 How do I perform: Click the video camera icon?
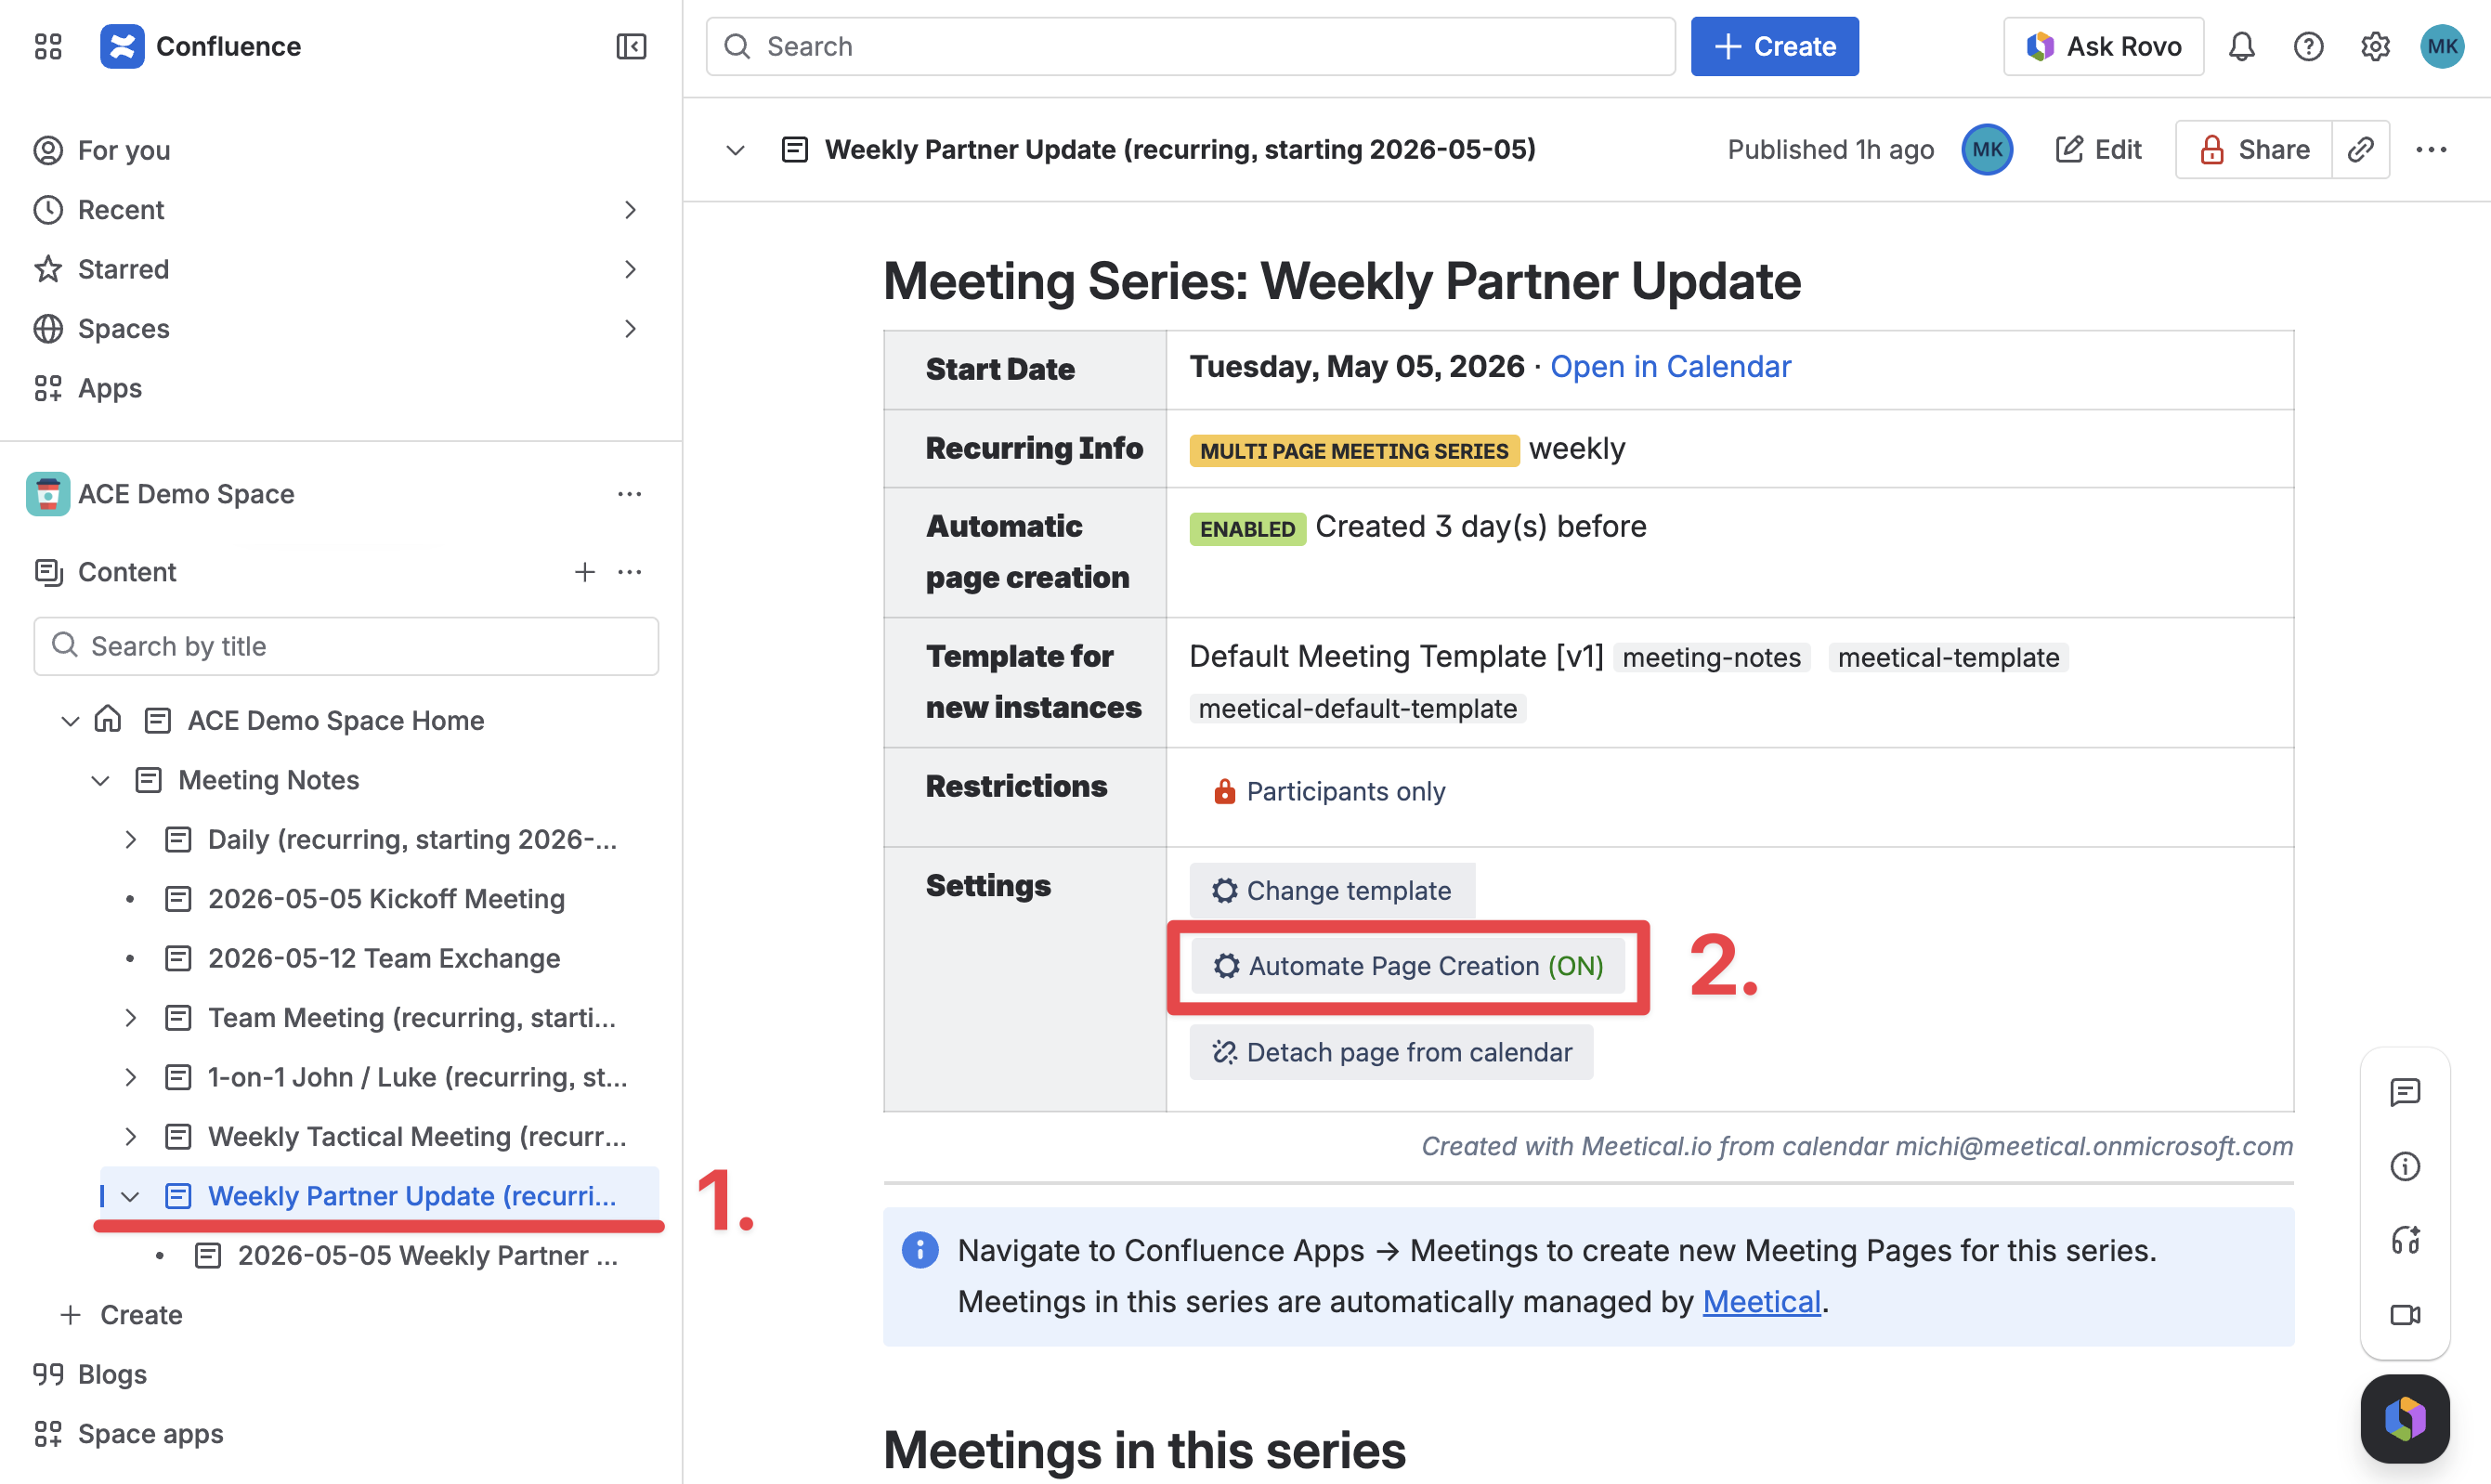coord(2404,1314)
